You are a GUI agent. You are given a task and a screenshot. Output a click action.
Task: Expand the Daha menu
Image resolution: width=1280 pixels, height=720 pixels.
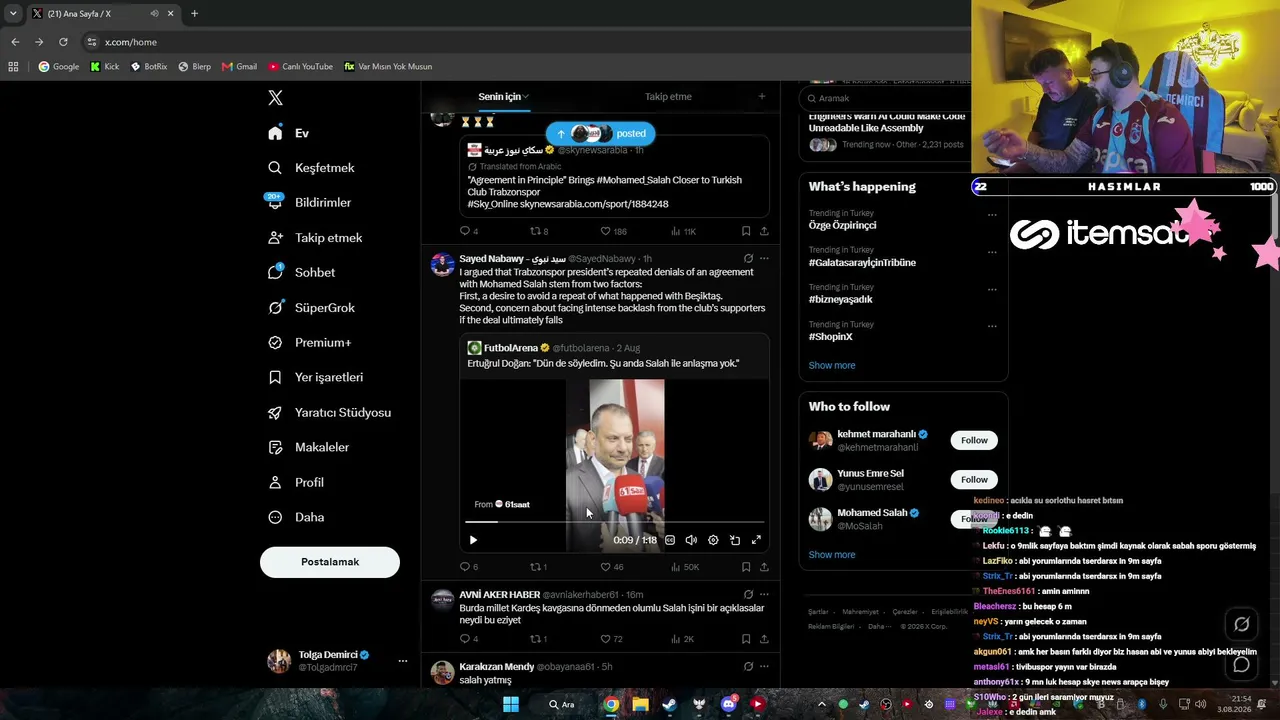click(x=295, y=517)
